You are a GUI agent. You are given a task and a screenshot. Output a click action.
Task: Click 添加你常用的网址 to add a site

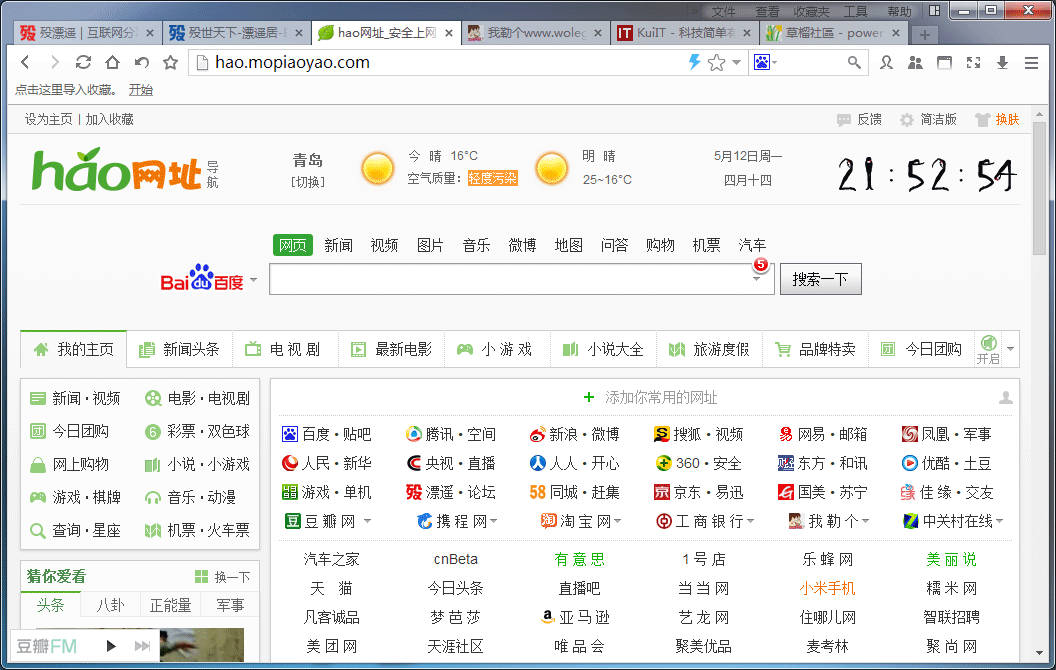click(x=651, y=398)
